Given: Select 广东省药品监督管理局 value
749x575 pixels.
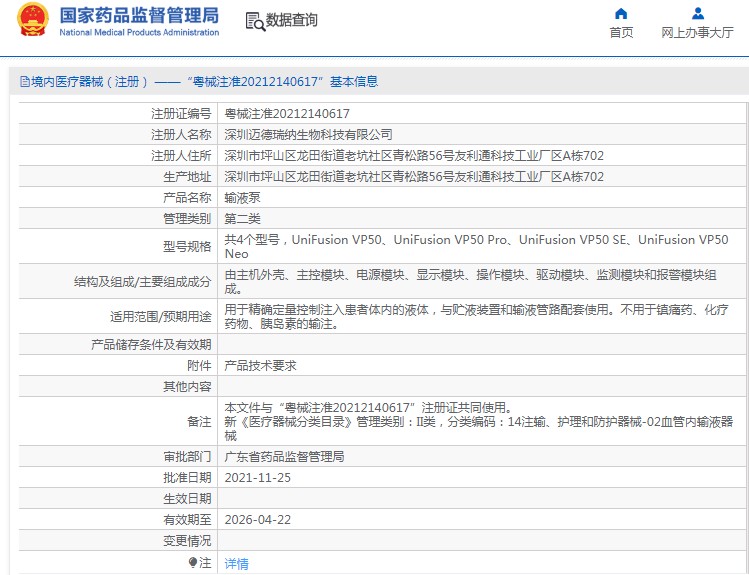Looking at the screenshot, I should click(284, 457).
